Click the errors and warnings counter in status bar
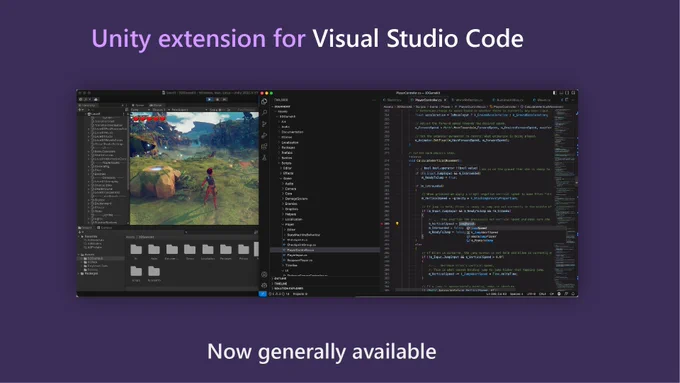Screen dimensions: 680x383 point(279,294)
